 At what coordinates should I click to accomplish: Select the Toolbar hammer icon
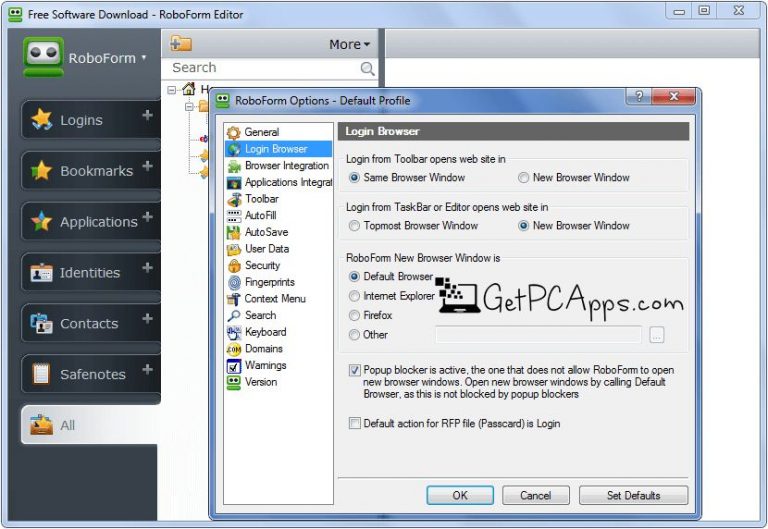click(234, 199)
